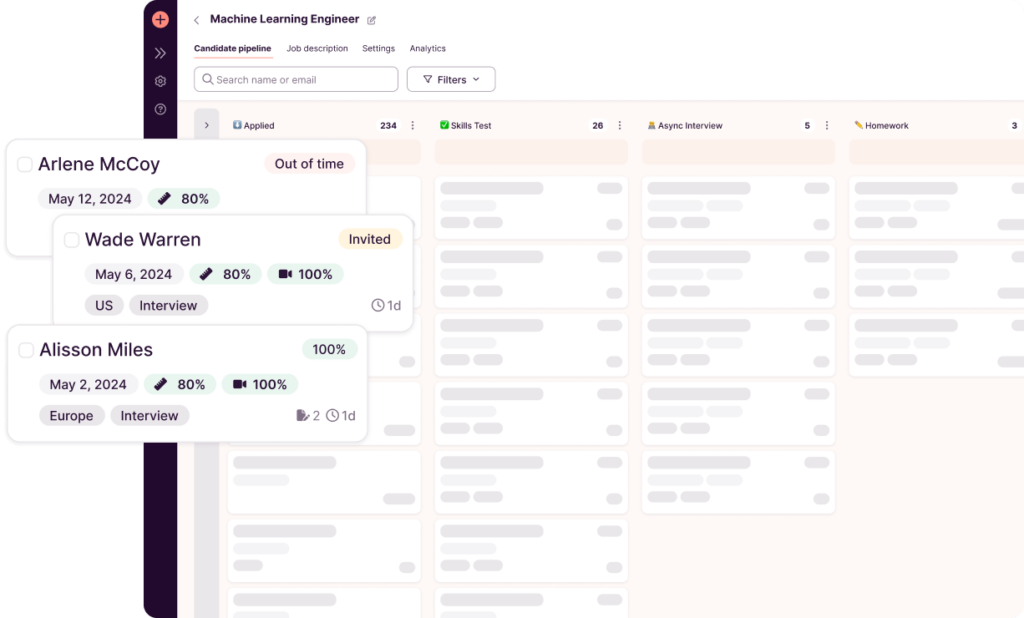Select Wade Warren's checkbox
Screen dimensions: 1024x618
71,239
